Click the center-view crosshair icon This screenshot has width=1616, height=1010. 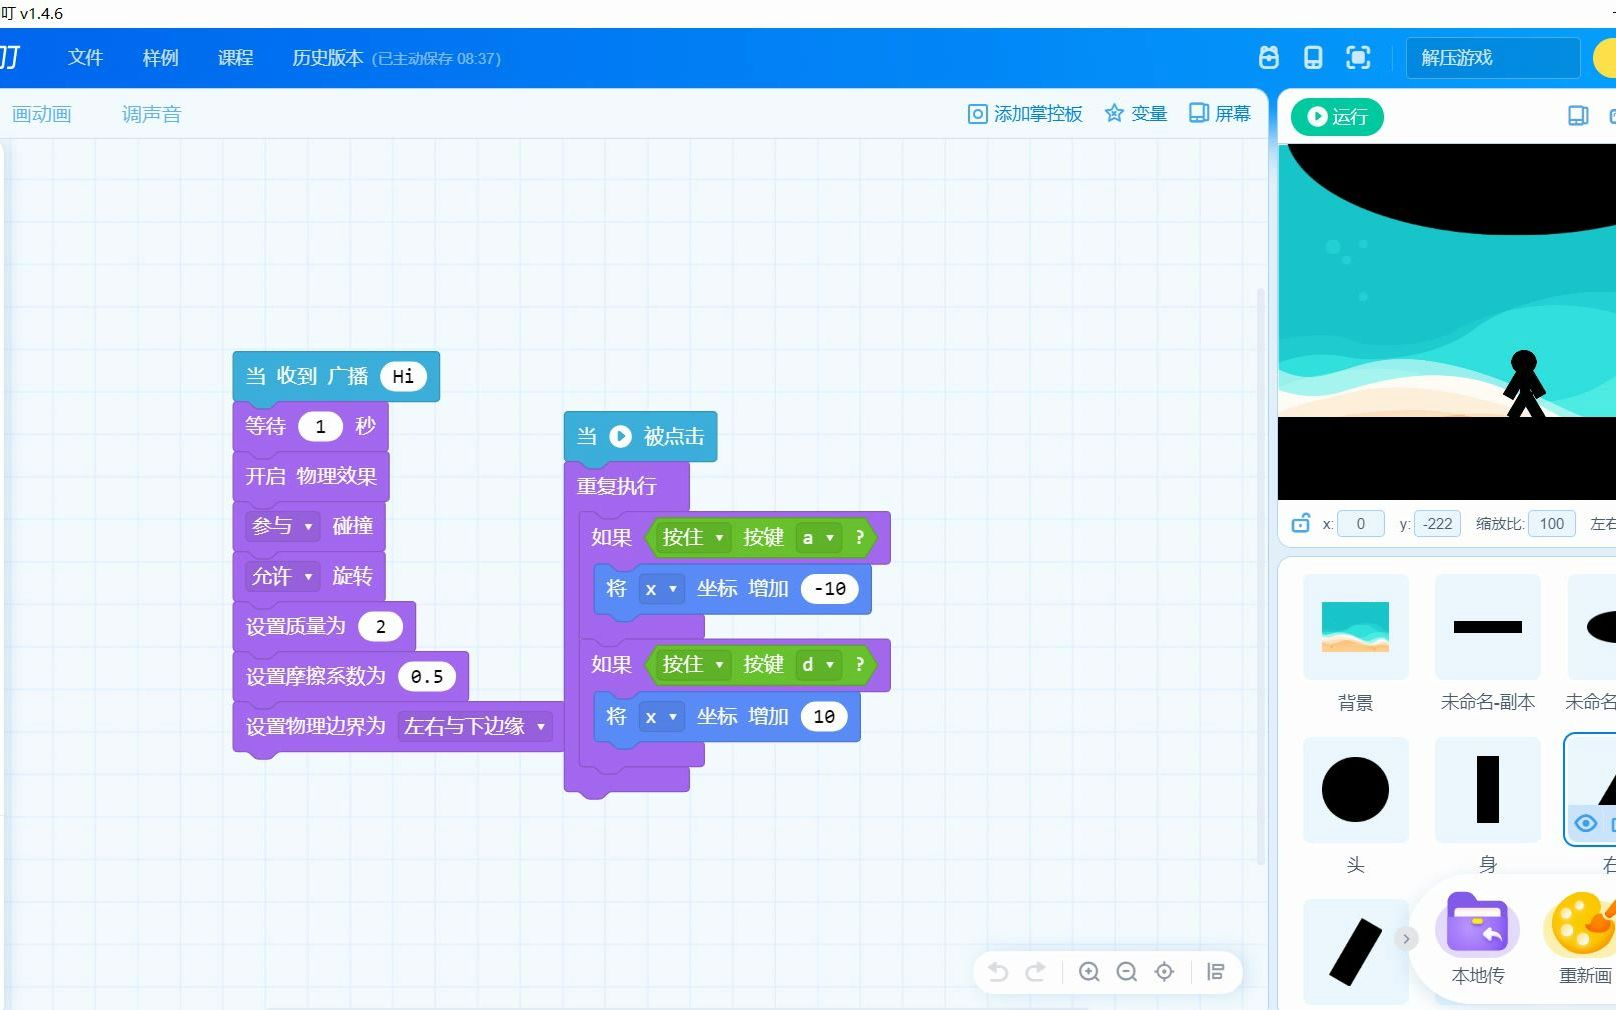(1164, 971)
